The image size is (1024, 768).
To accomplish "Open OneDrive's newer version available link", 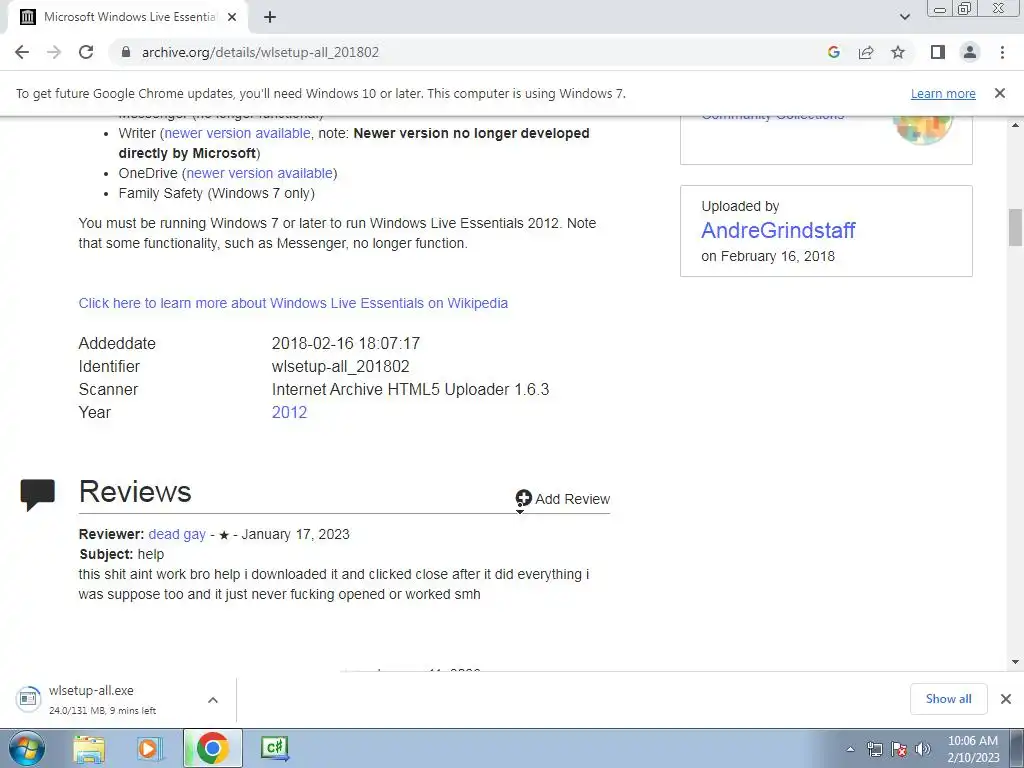I will click(259, 173).
